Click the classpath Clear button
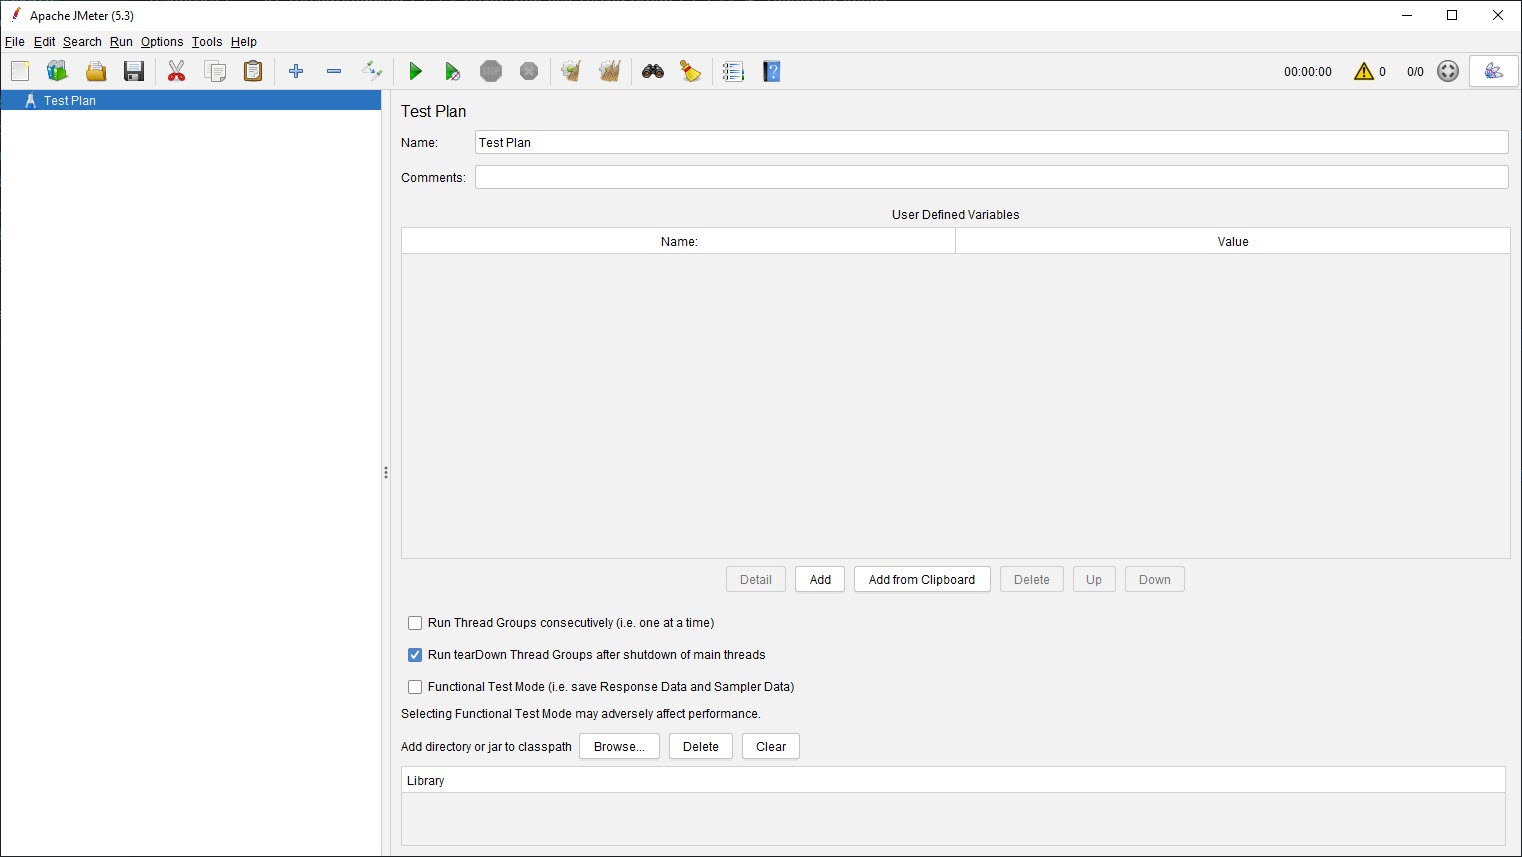Viewport: 1522px width, 857px height. (x=771, y=747)
